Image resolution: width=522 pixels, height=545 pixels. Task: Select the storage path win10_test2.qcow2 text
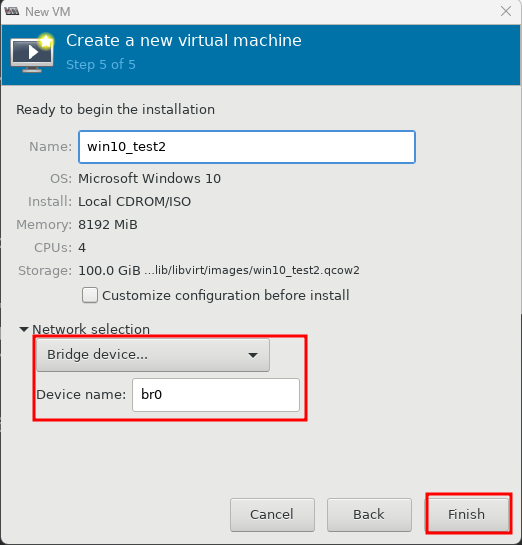point(252,270)
